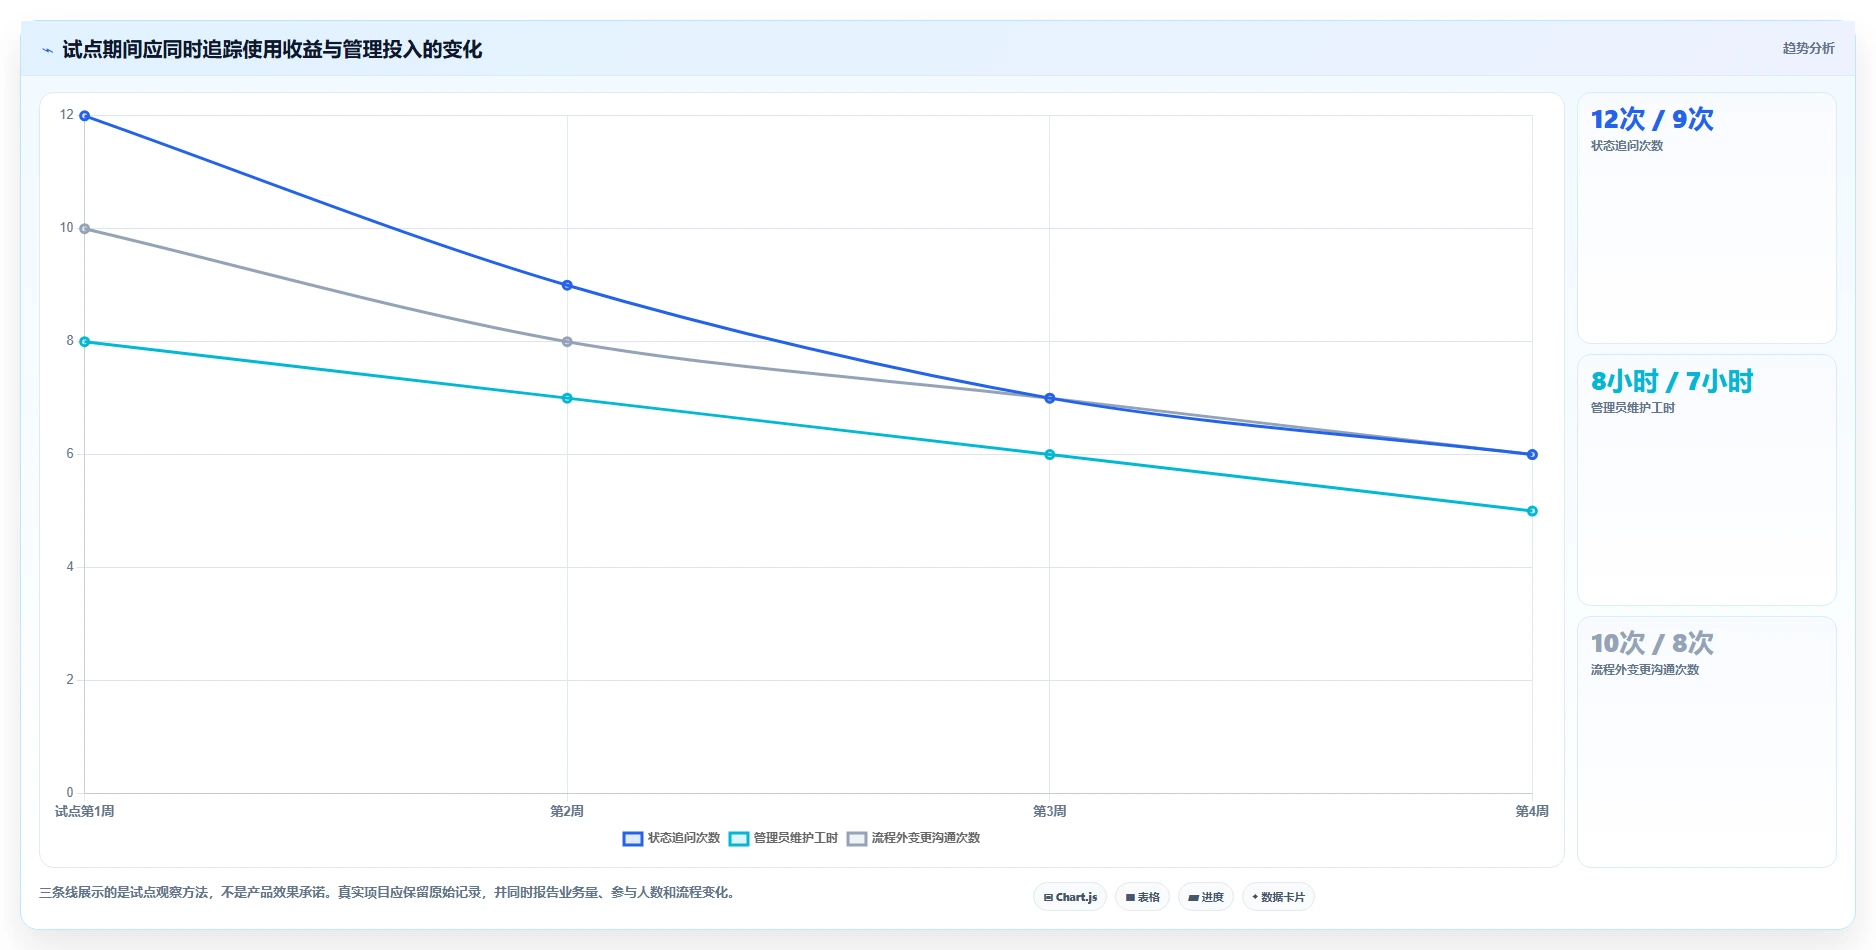The width and height of the screenshot is (1876, 950).
Task: Click the 状态追问次数 card caption
Action: tap(1627, 146)
